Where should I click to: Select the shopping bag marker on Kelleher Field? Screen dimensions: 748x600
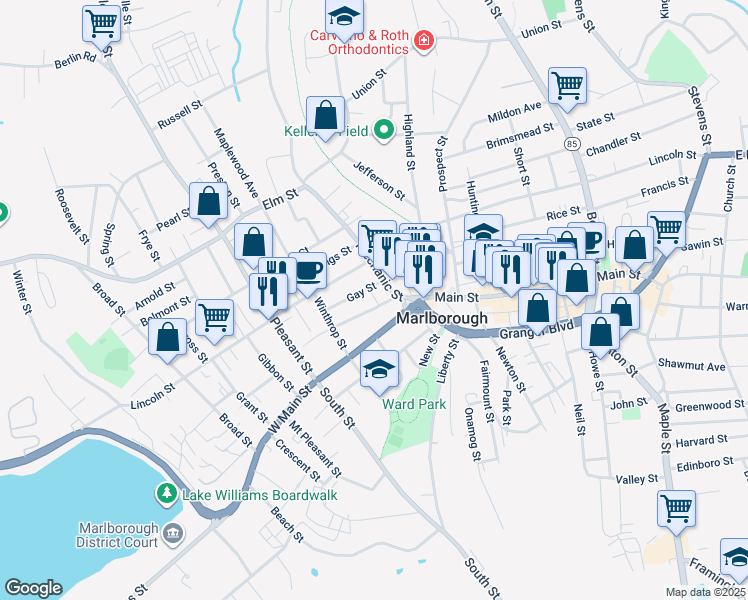(x=325, y=118)
